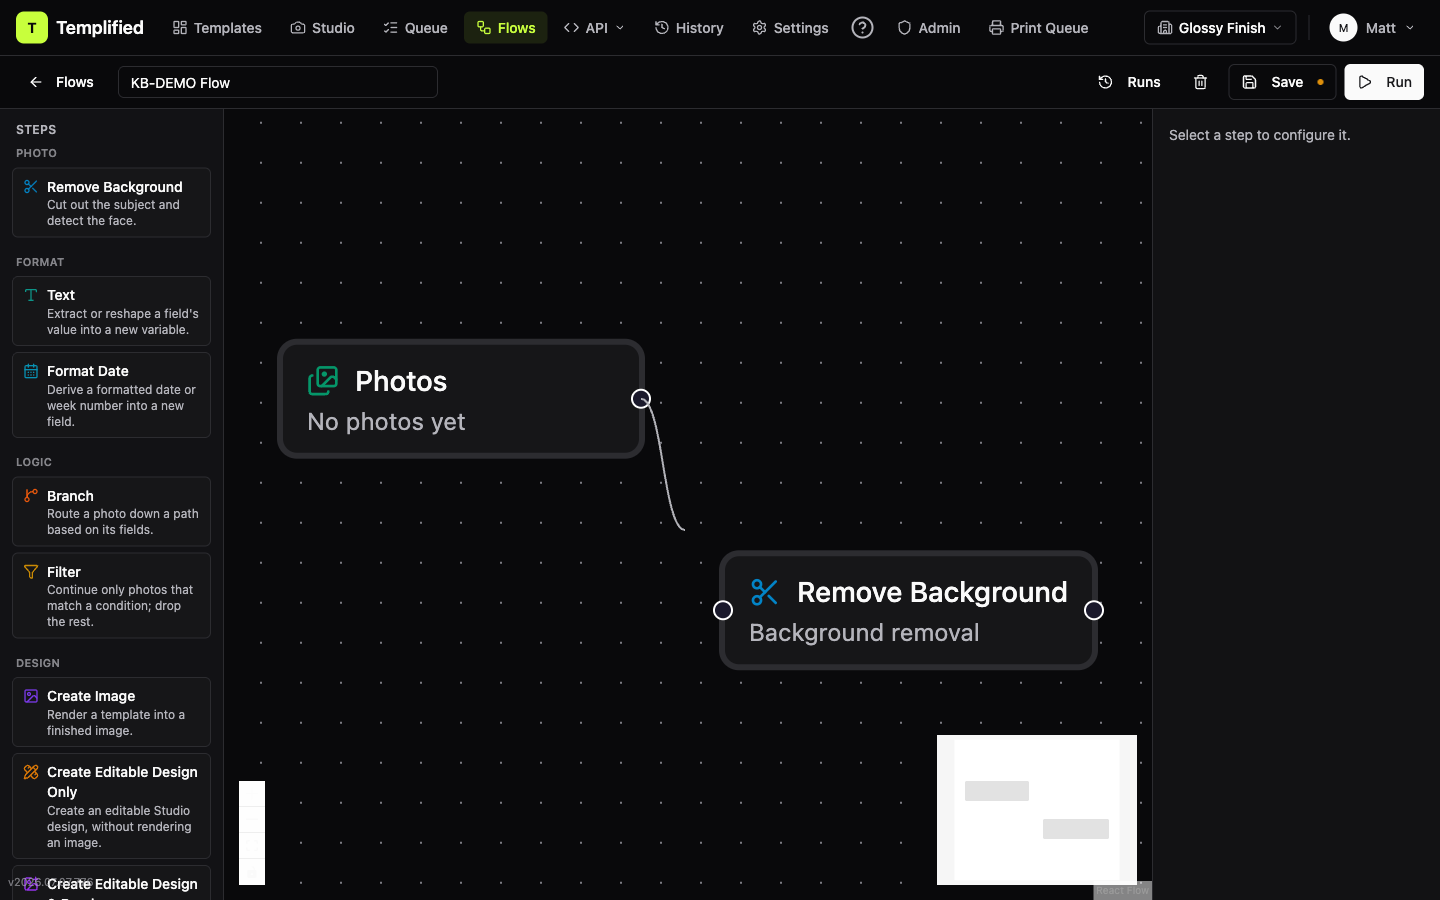Click Remove Background node input handle
Screen dimensions: 1440x900
pyautogui.click(x=723, y=610)
